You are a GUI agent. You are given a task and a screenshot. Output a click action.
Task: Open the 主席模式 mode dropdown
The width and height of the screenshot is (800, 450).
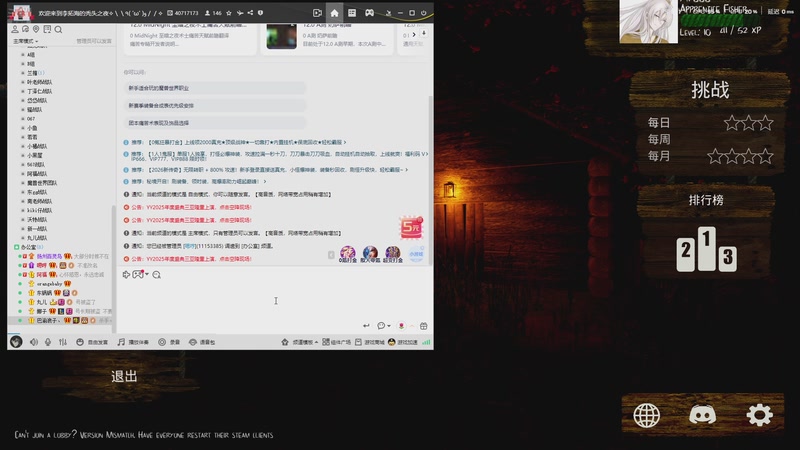26,41
